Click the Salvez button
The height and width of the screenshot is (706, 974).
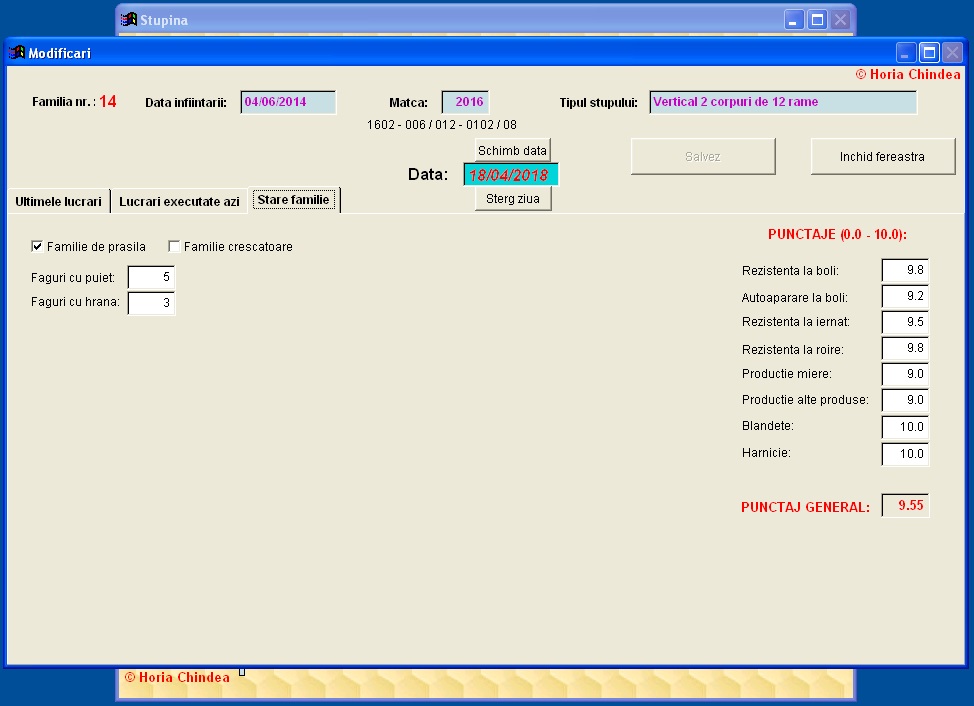pyautogui.click(x=703, y=156)
